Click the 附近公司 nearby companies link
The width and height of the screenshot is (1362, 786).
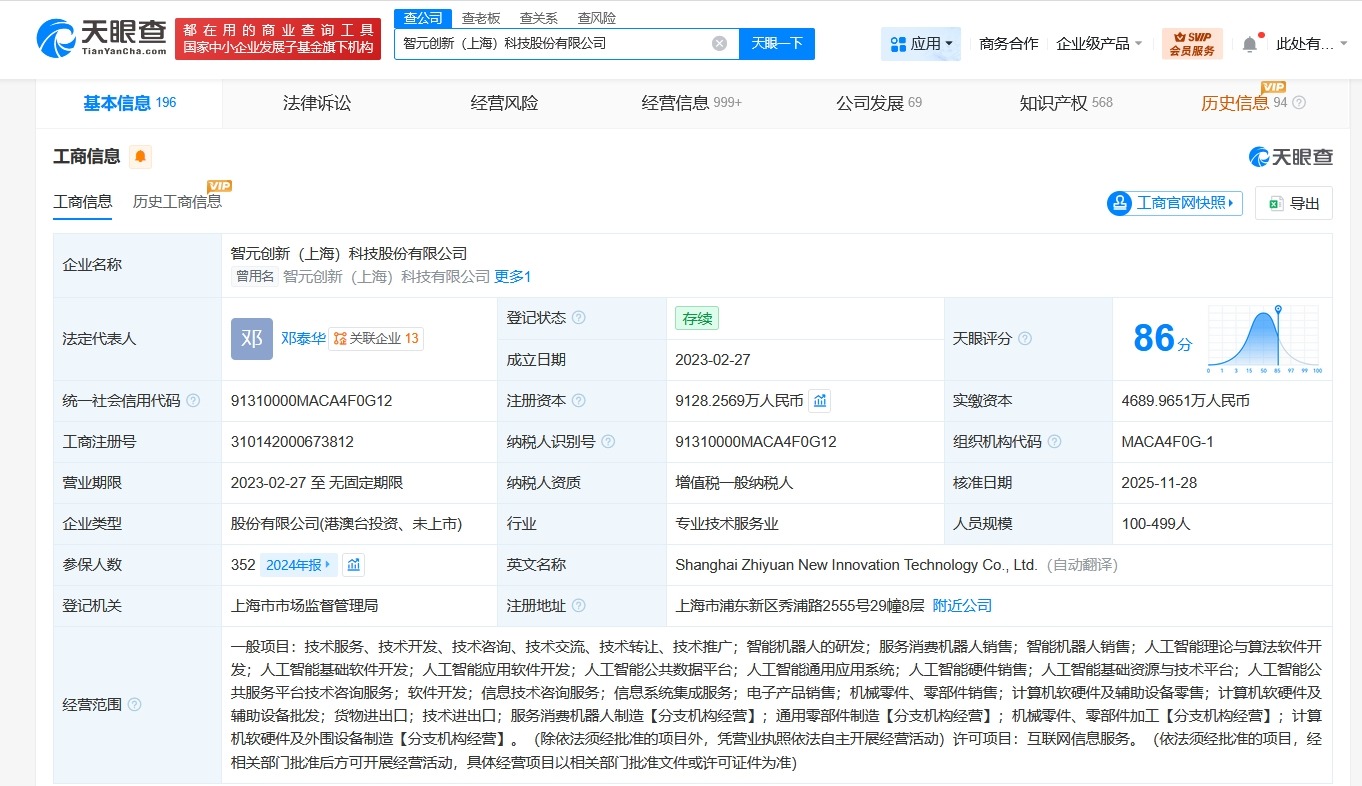click(x=962, y=605)
